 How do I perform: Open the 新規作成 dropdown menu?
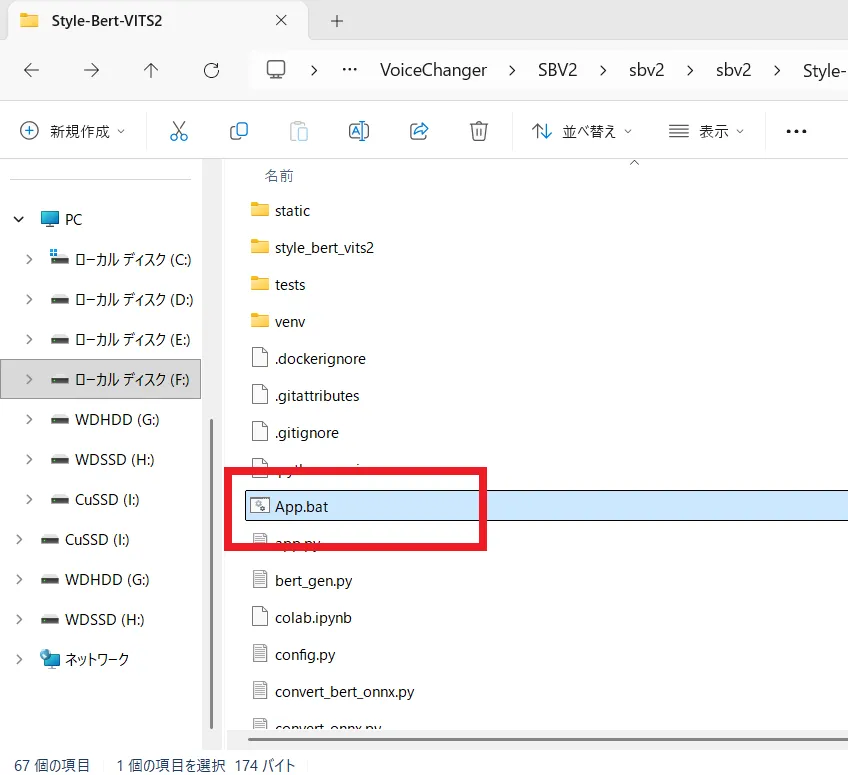tap(74, 131)
